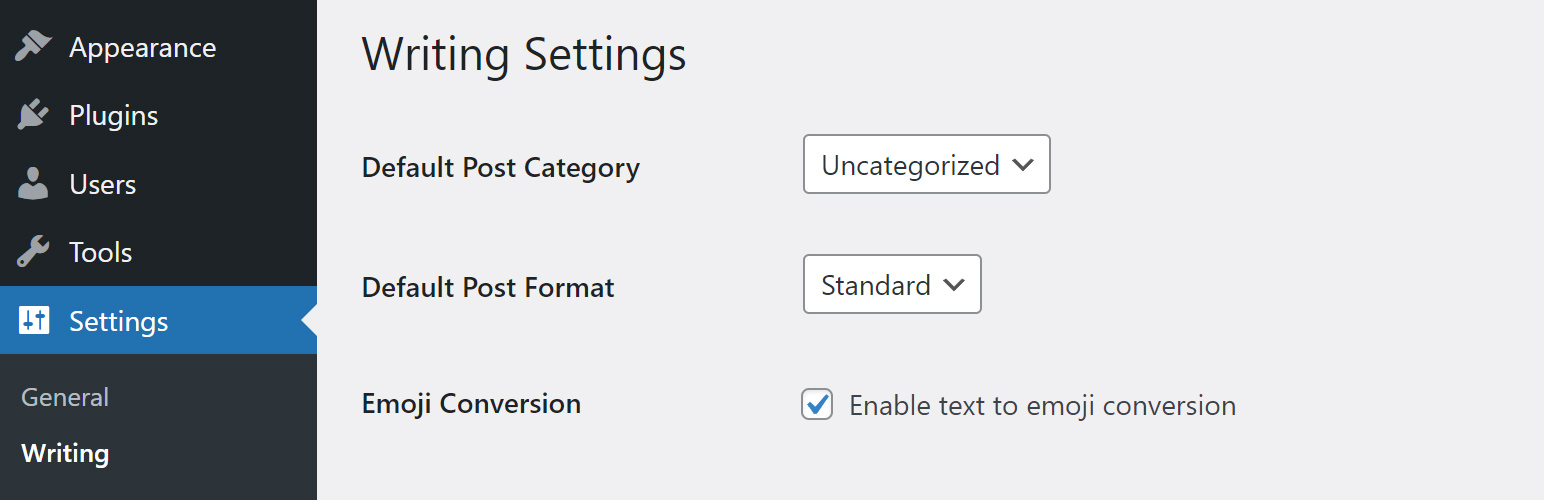This screenshot has height=500, width=1544.
Task: Click the Settings sliders icon
Action: coord(33,321)
